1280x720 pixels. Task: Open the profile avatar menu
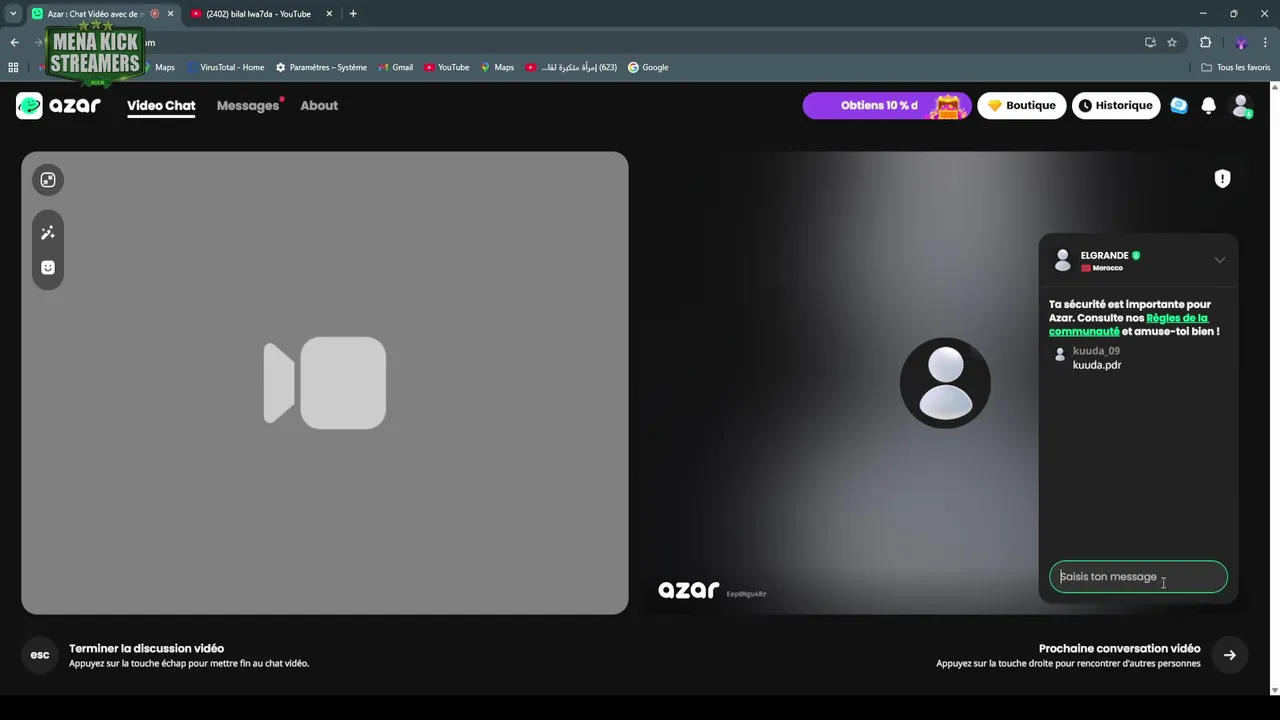[x=1241, y=105]
